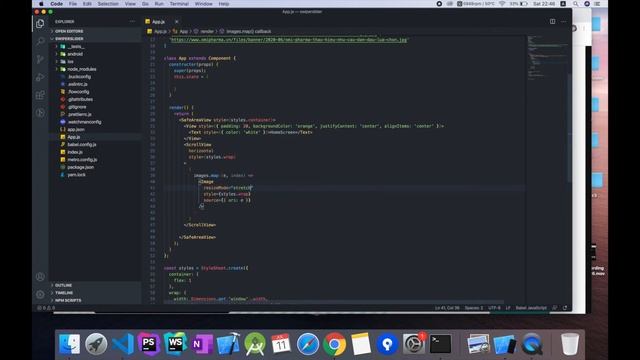Open Finder from the Dock

[69, 344]
